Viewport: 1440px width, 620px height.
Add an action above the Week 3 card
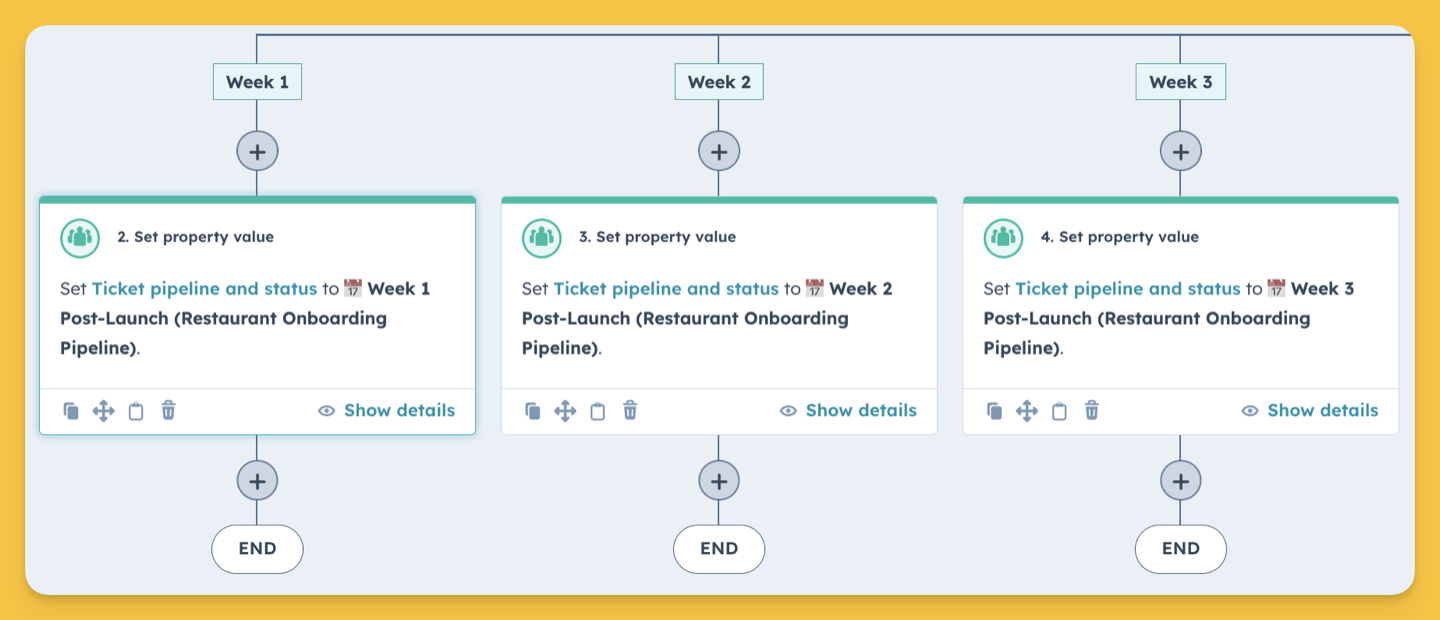(1181, 152)
